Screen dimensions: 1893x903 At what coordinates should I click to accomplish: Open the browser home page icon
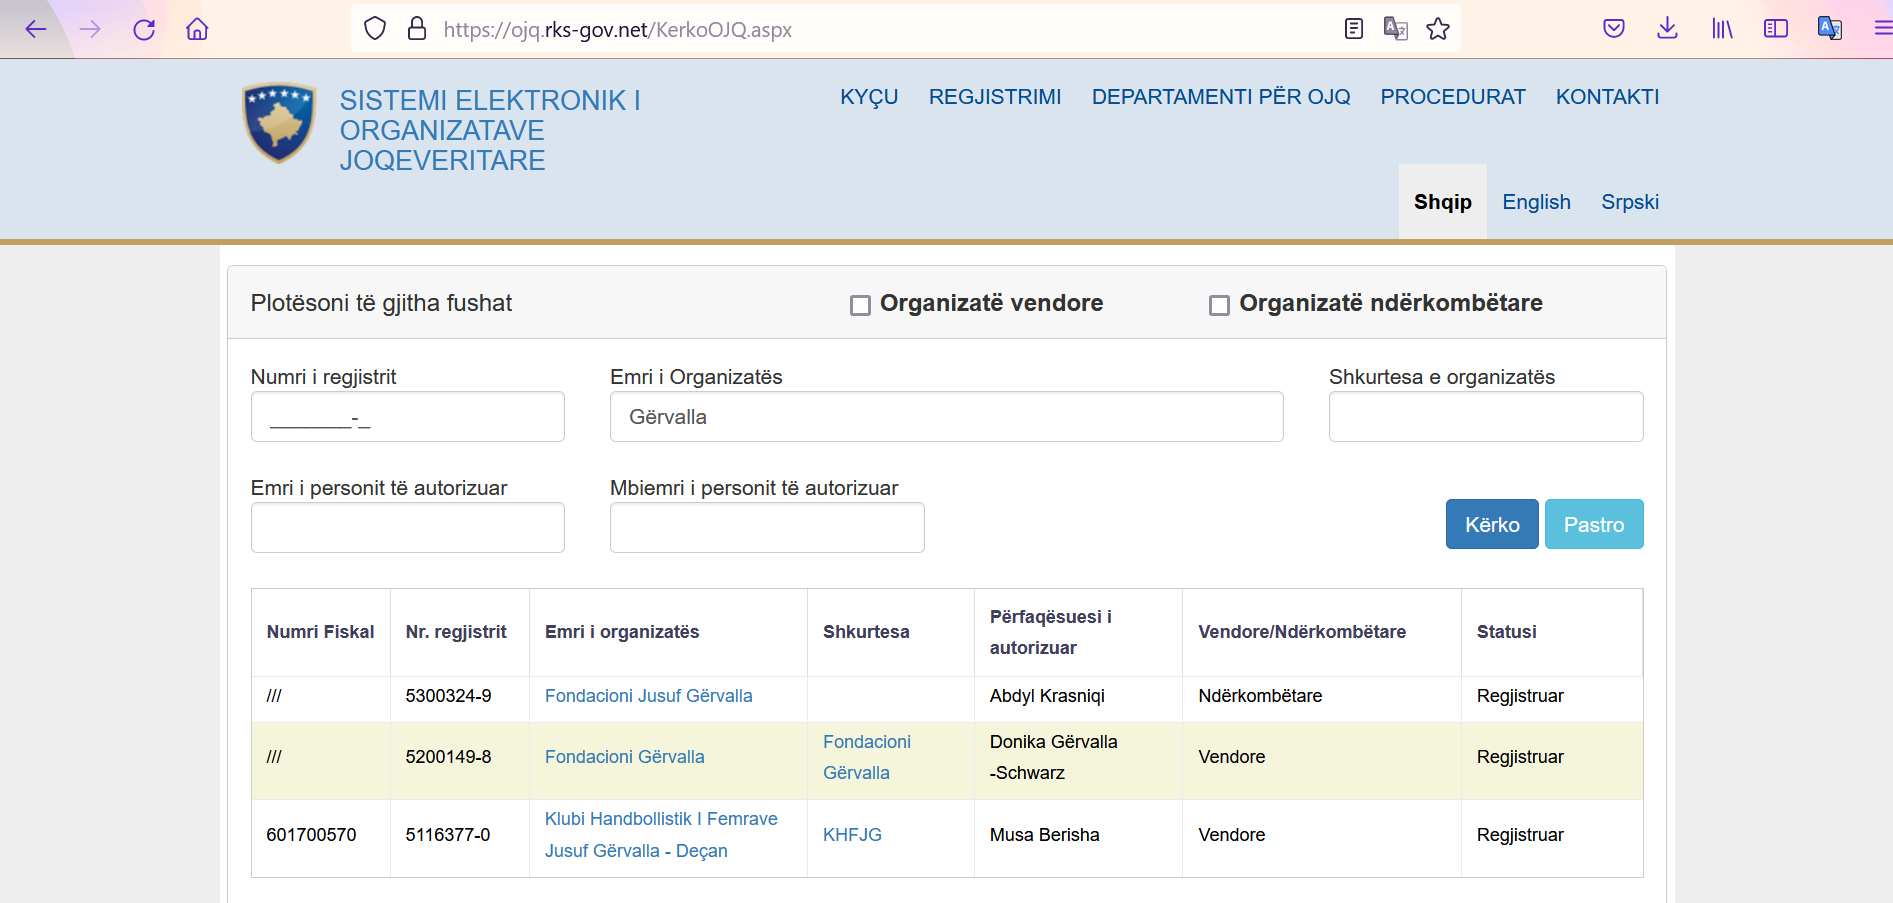197,29
